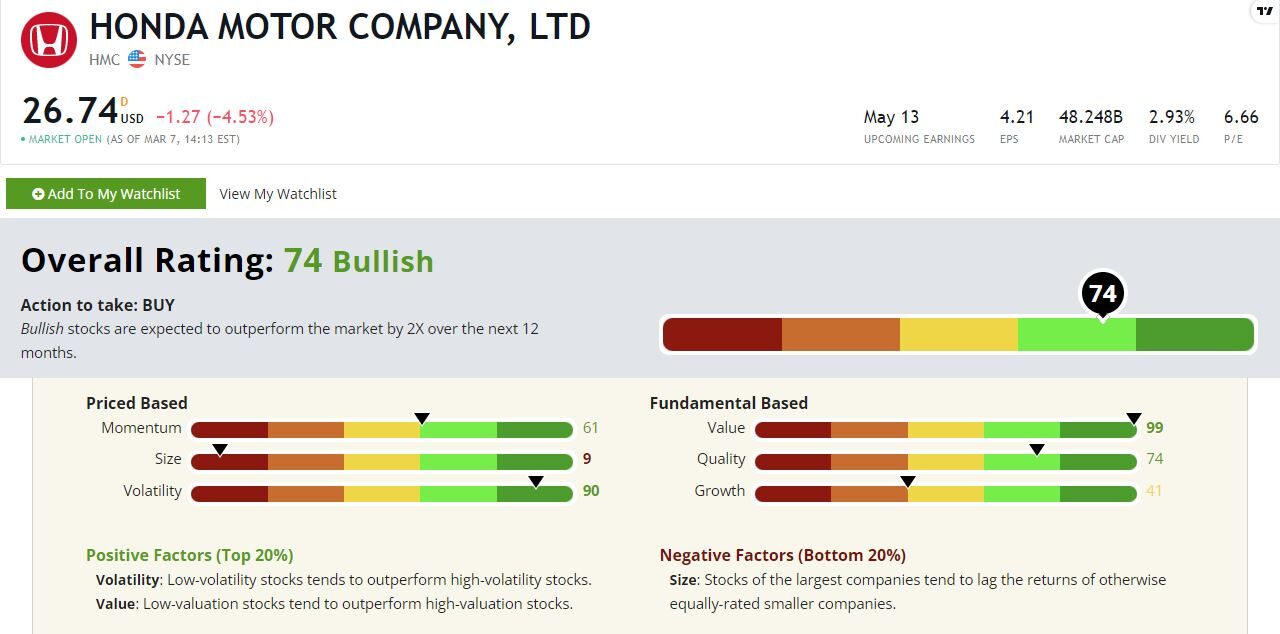Click the TradingView logo in the top corner
Viewport: 1280px width, 634px height.
(x=1267, y=11)
